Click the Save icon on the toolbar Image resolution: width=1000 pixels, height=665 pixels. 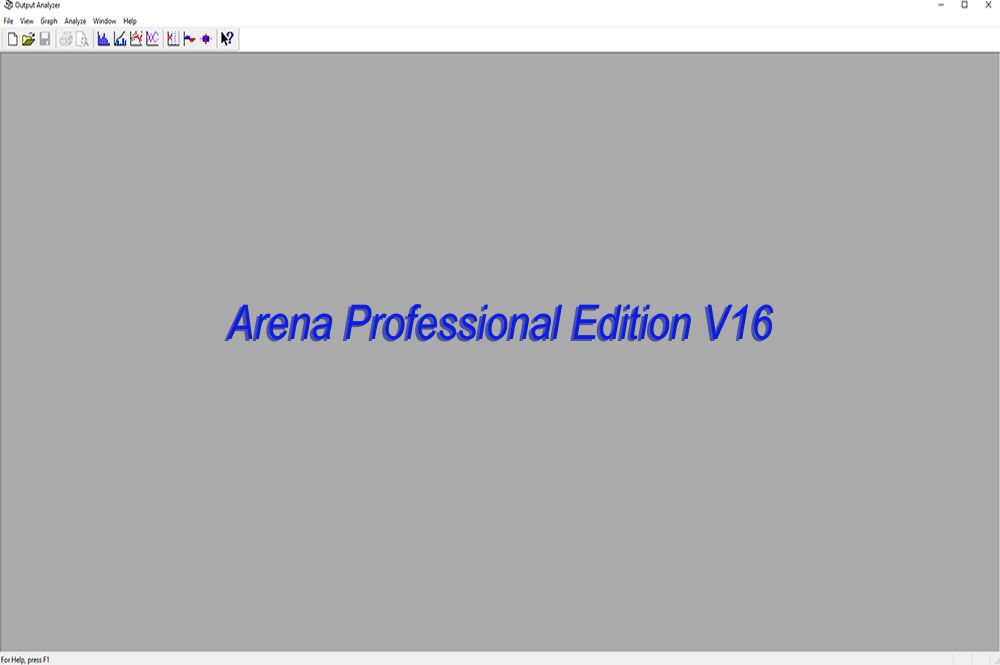click(45, 39)
